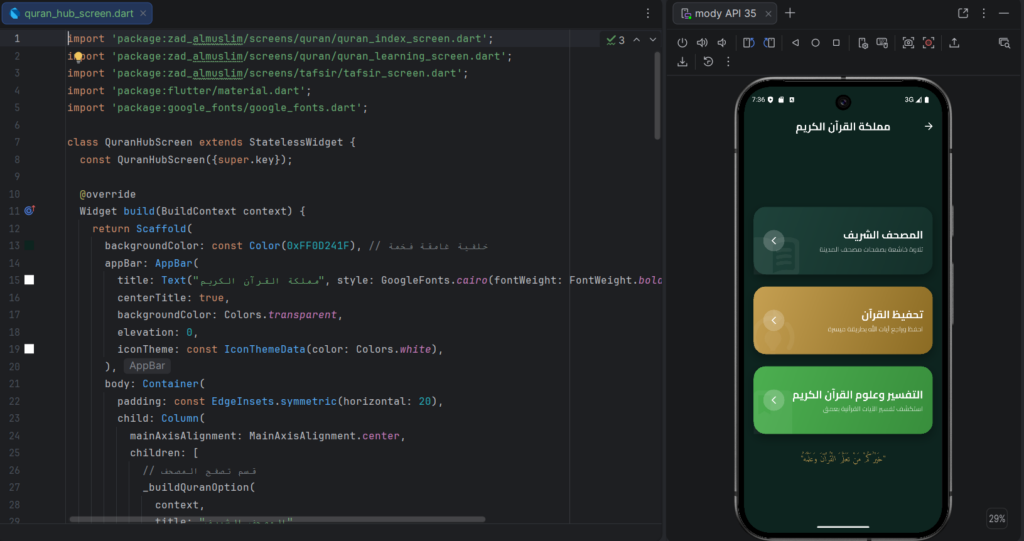The width and height of the screenshot is (1024, 541).
Task: Tap the emulator Overview square button
Action: tap(836, 42)
